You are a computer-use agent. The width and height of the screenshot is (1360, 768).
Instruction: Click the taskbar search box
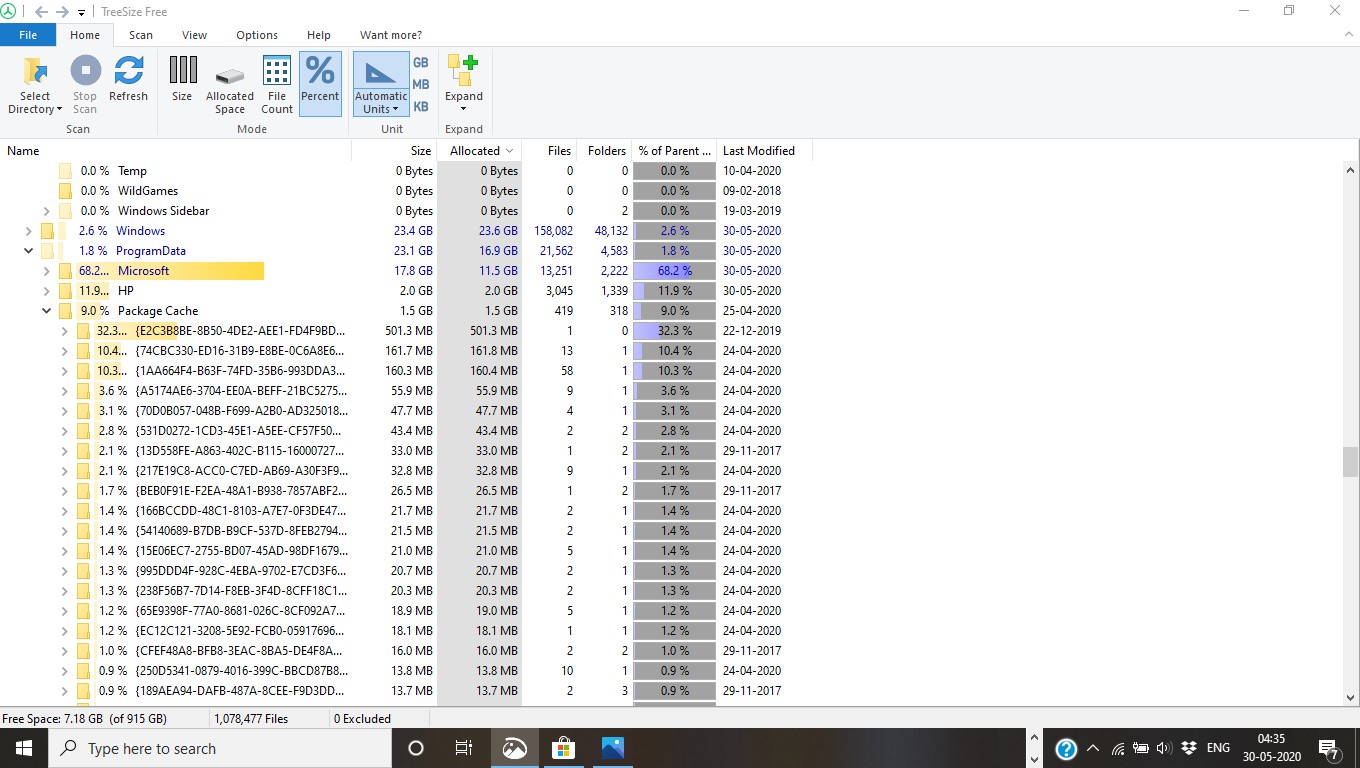coord(219,748)
